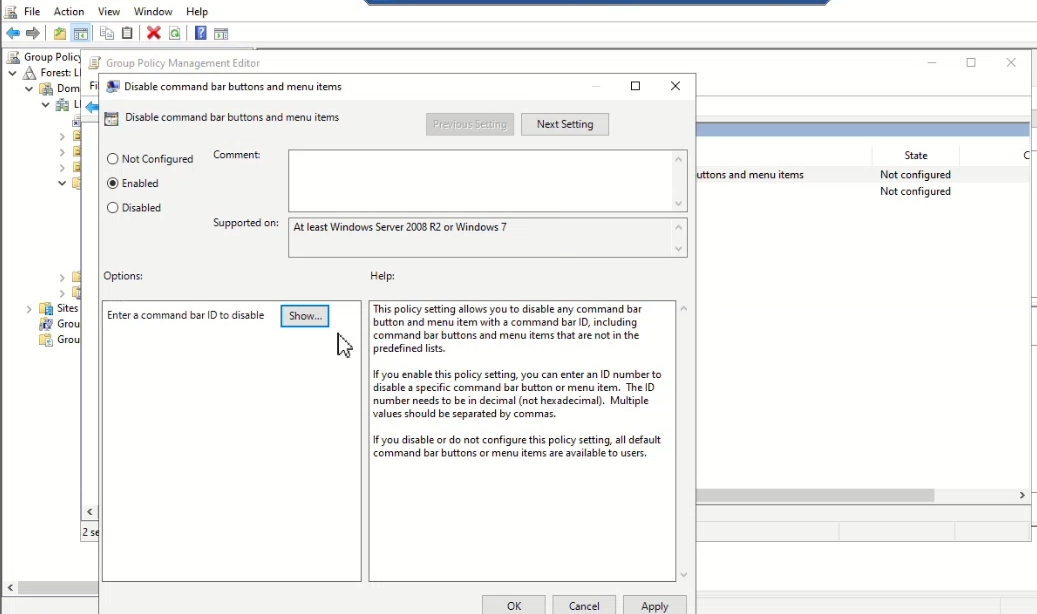Open the Action menu
Image resolution: width=1037 pixels, height=614 pixels.
[x=68, y=11]
